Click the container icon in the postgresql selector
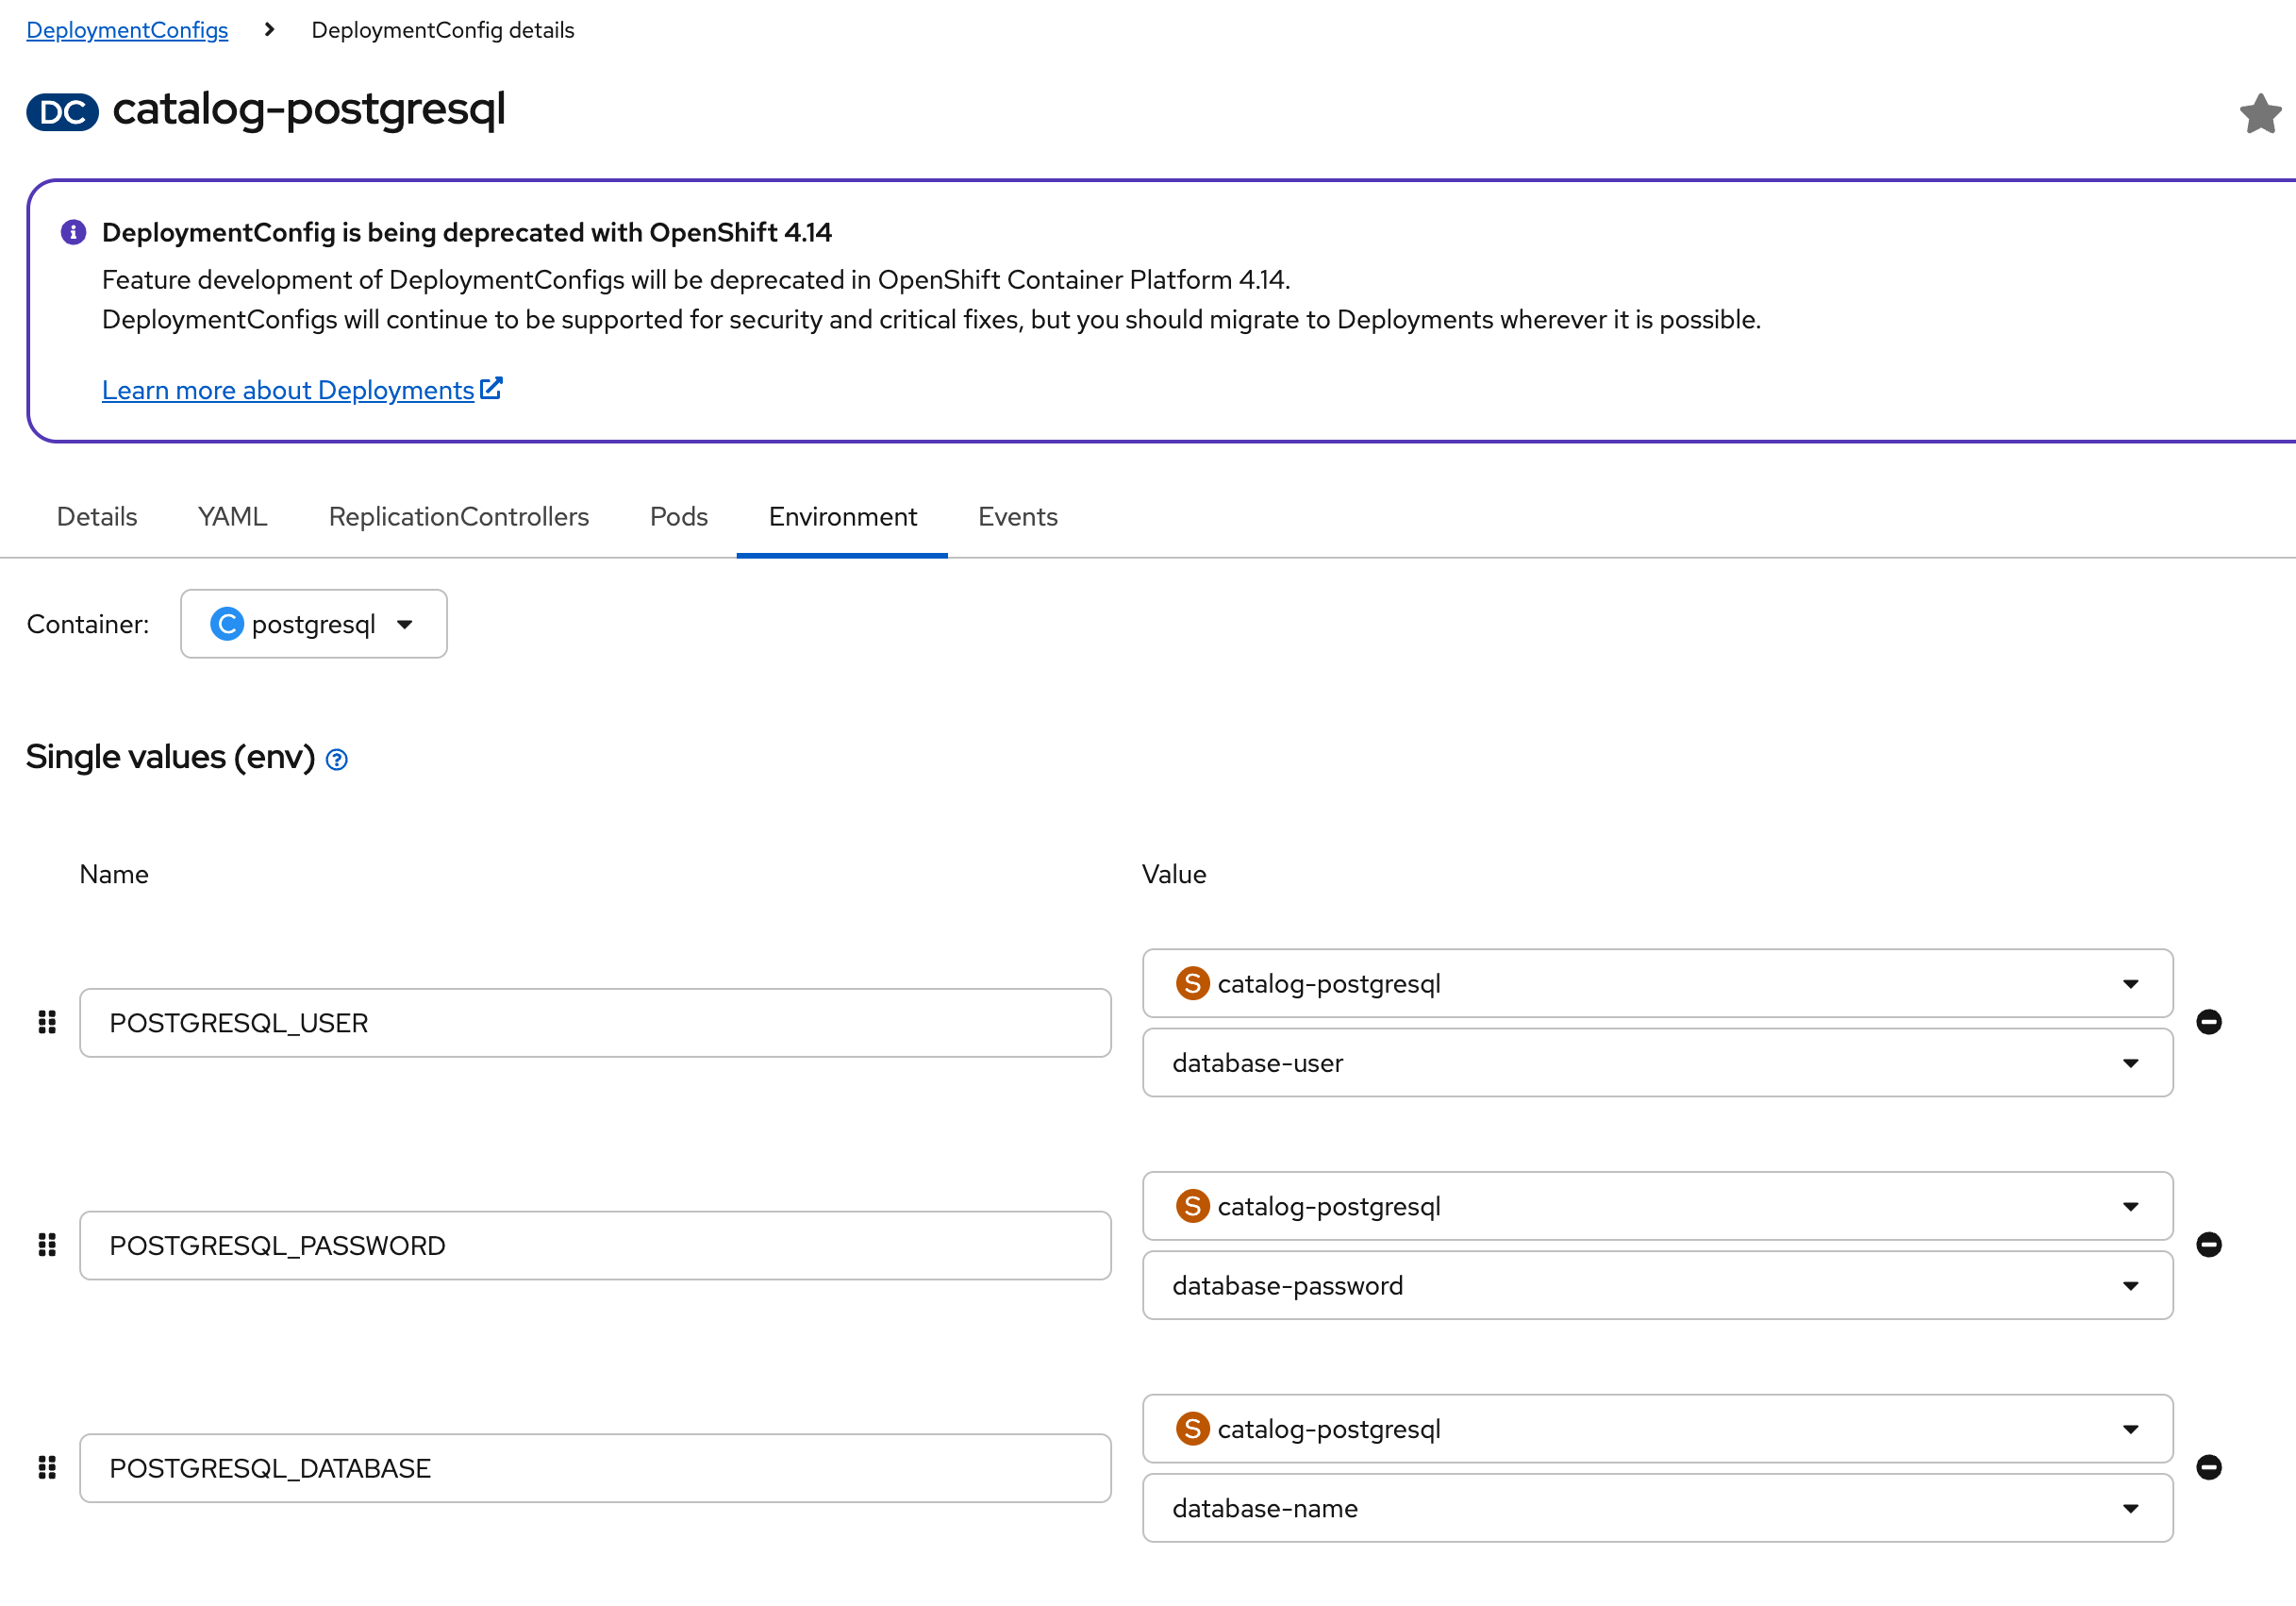The width and height of the screenshot is (2296, 1606). [226, 623]
